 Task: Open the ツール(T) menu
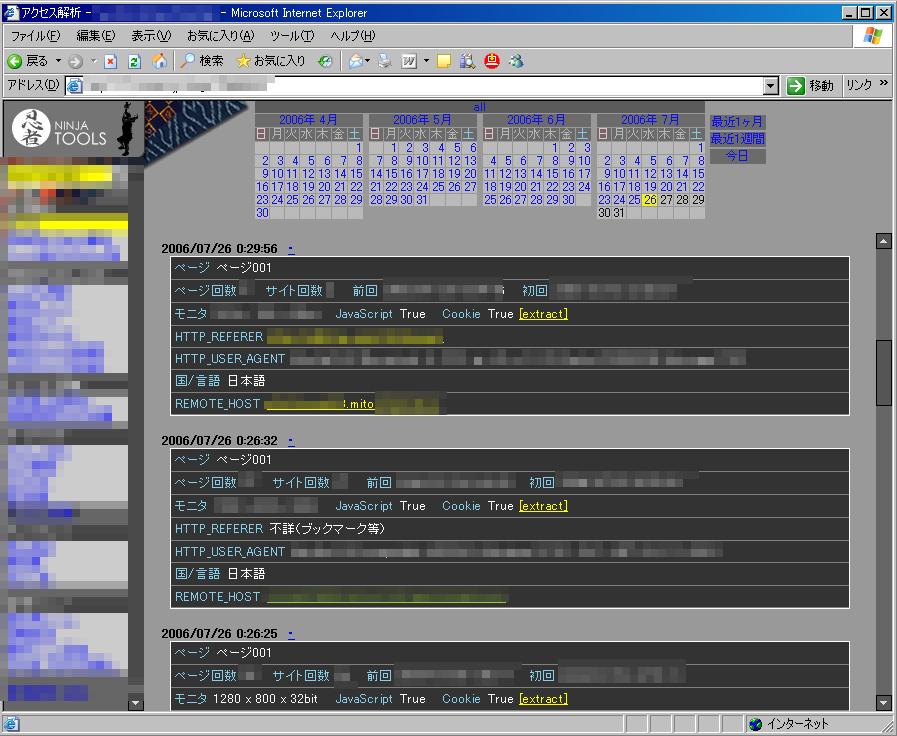pos(292,36)
